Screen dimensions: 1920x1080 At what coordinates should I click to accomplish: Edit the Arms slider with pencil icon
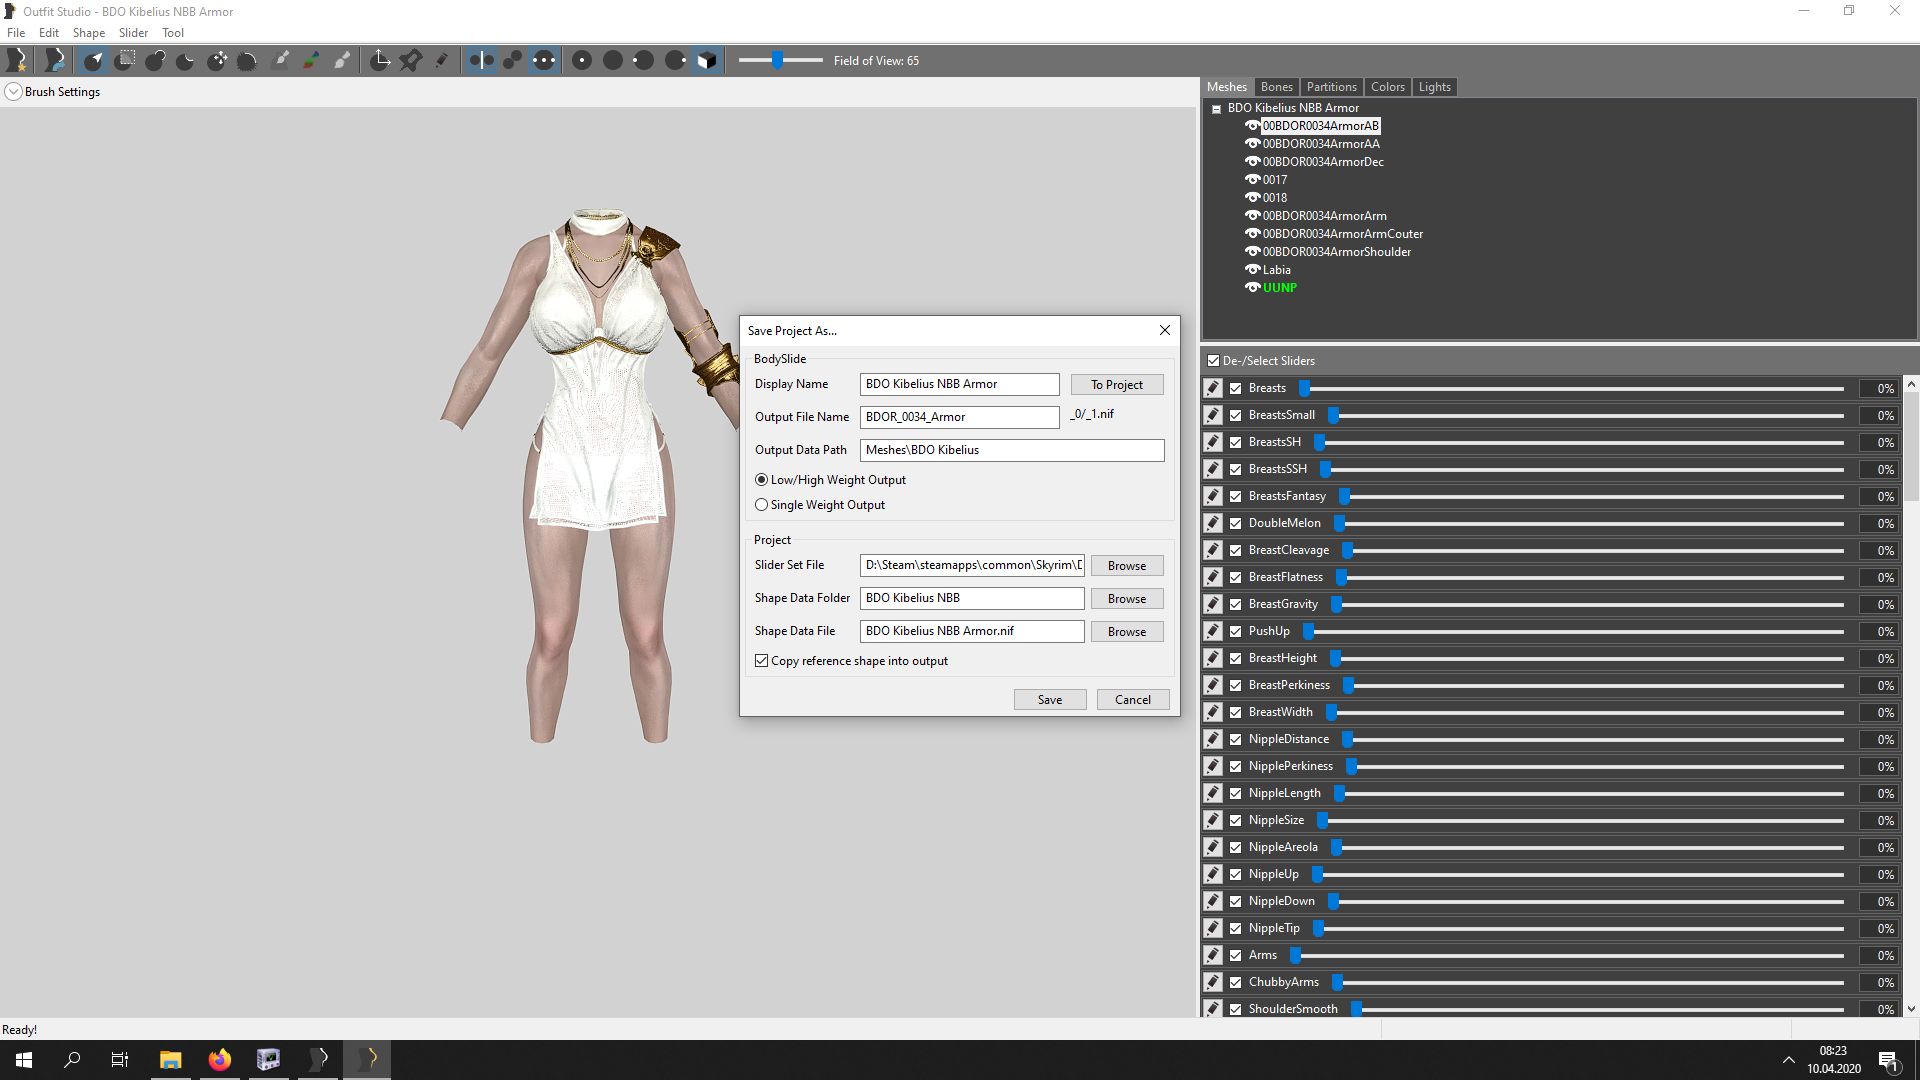click(x=1213, y=955)
